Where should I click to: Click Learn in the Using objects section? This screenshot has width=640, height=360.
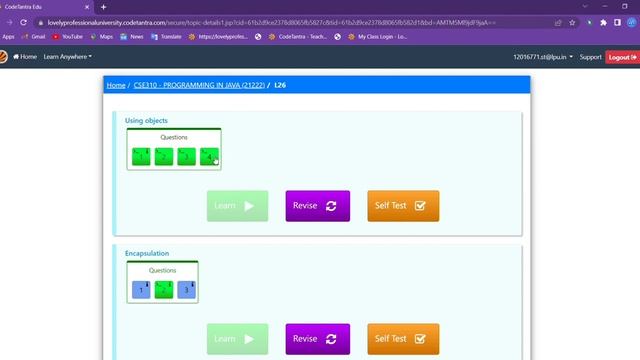pos(238,206)
